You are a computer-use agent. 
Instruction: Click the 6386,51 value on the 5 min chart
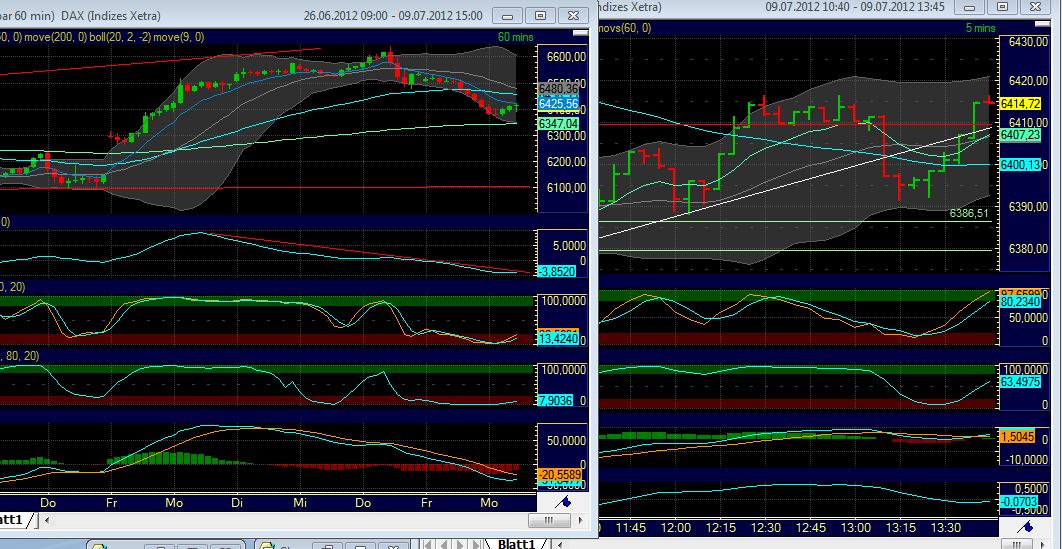click(969, 213)
